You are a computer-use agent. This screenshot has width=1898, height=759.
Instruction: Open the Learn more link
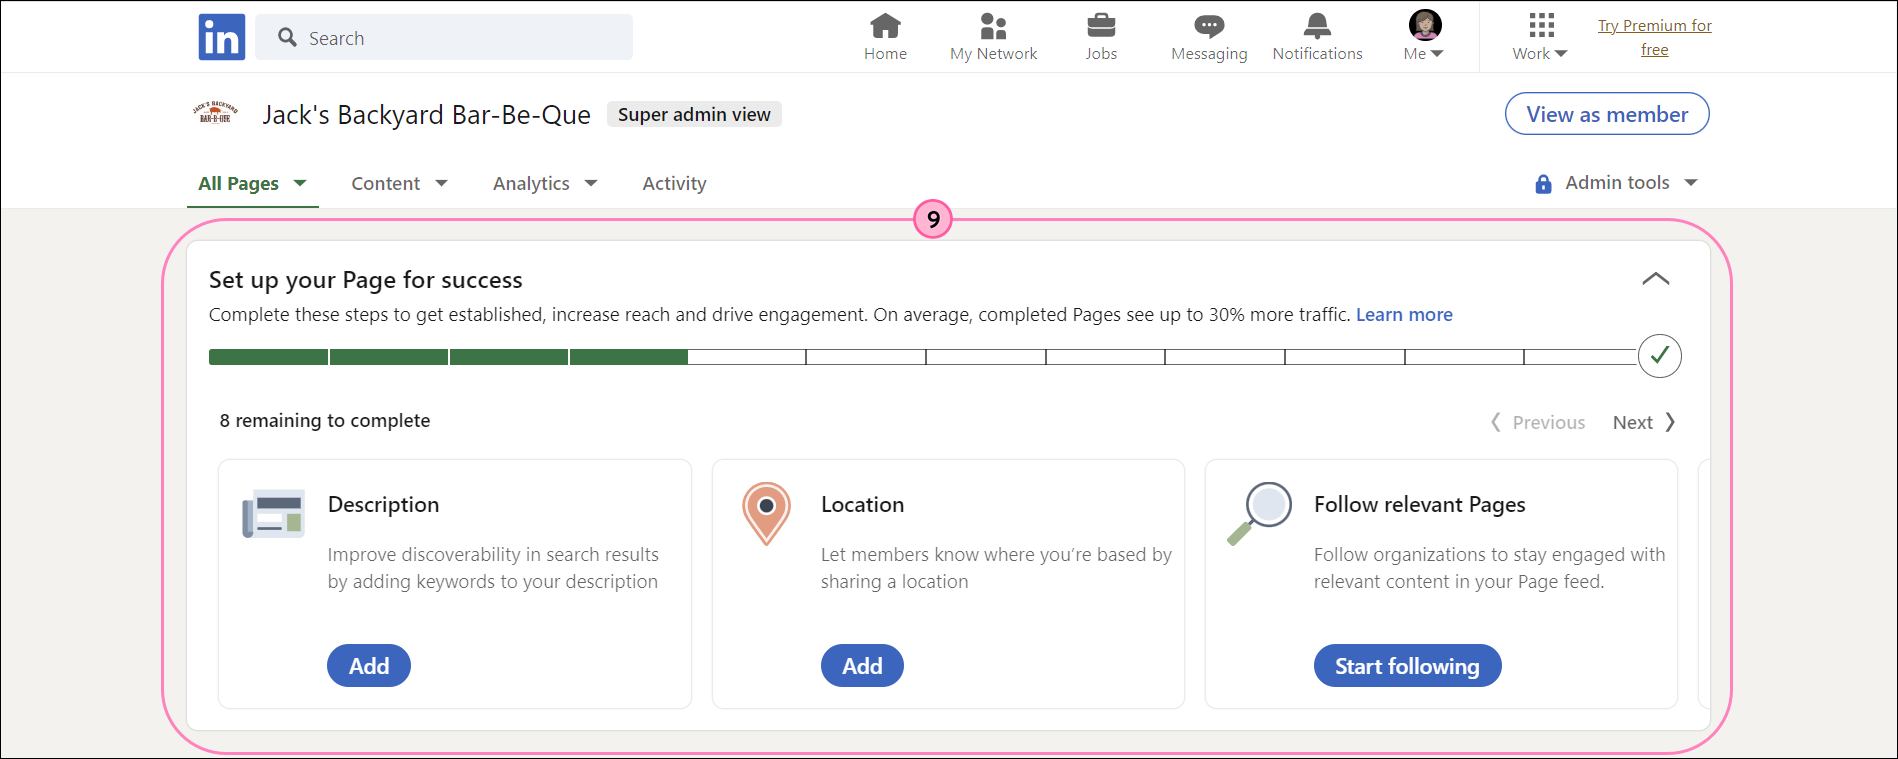point(1404,314)
